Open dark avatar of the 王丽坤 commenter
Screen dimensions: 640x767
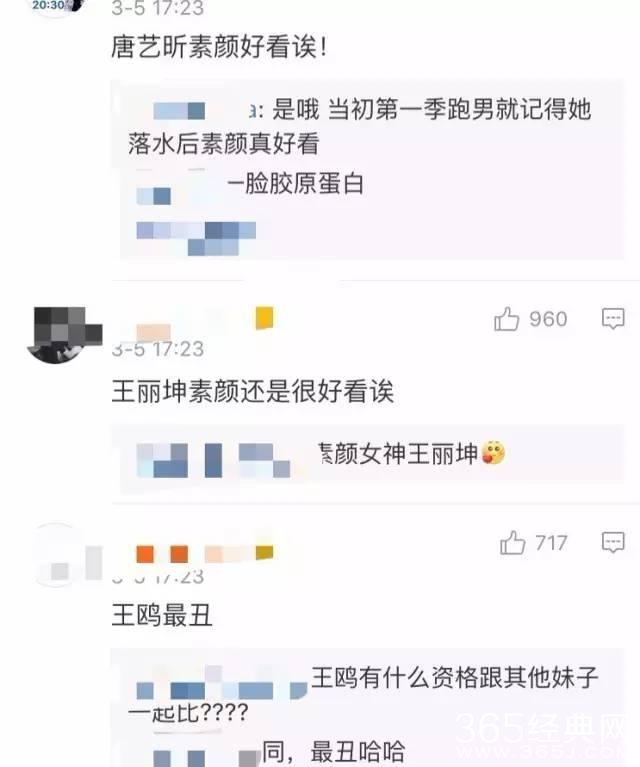pyautogui.click(x=64, y=335)
